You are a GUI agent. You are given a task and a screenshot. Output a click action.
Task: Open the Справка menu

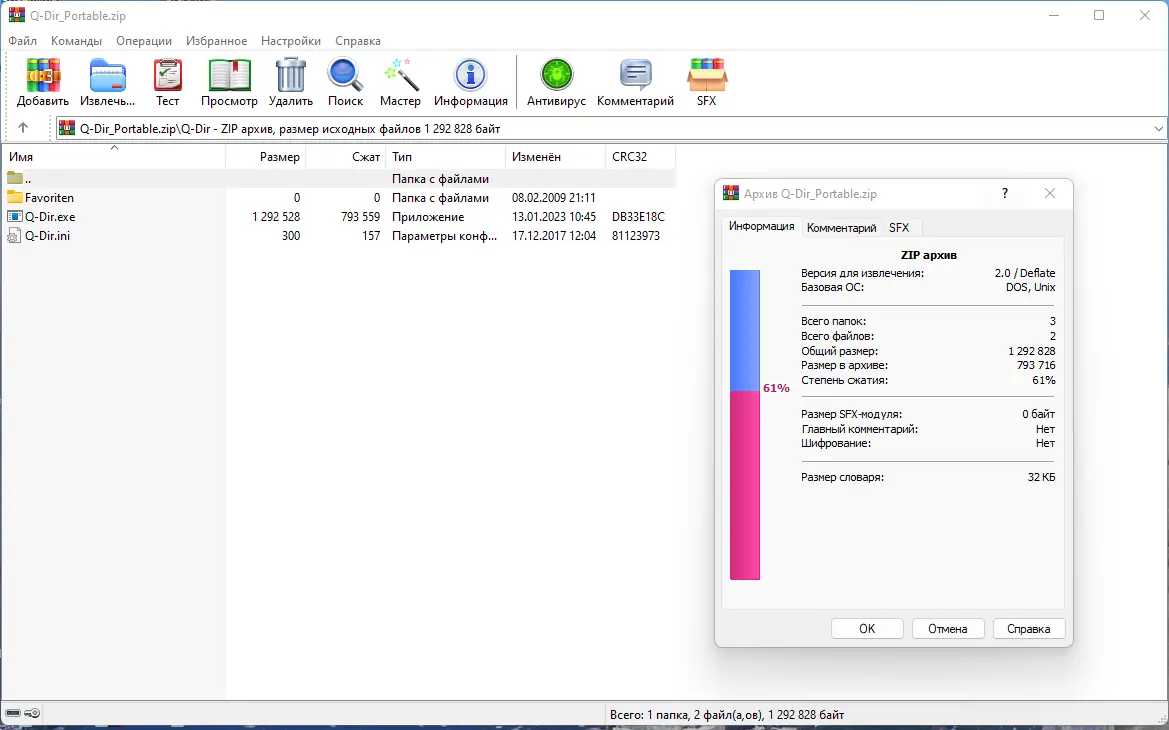[x=358, y=41]
